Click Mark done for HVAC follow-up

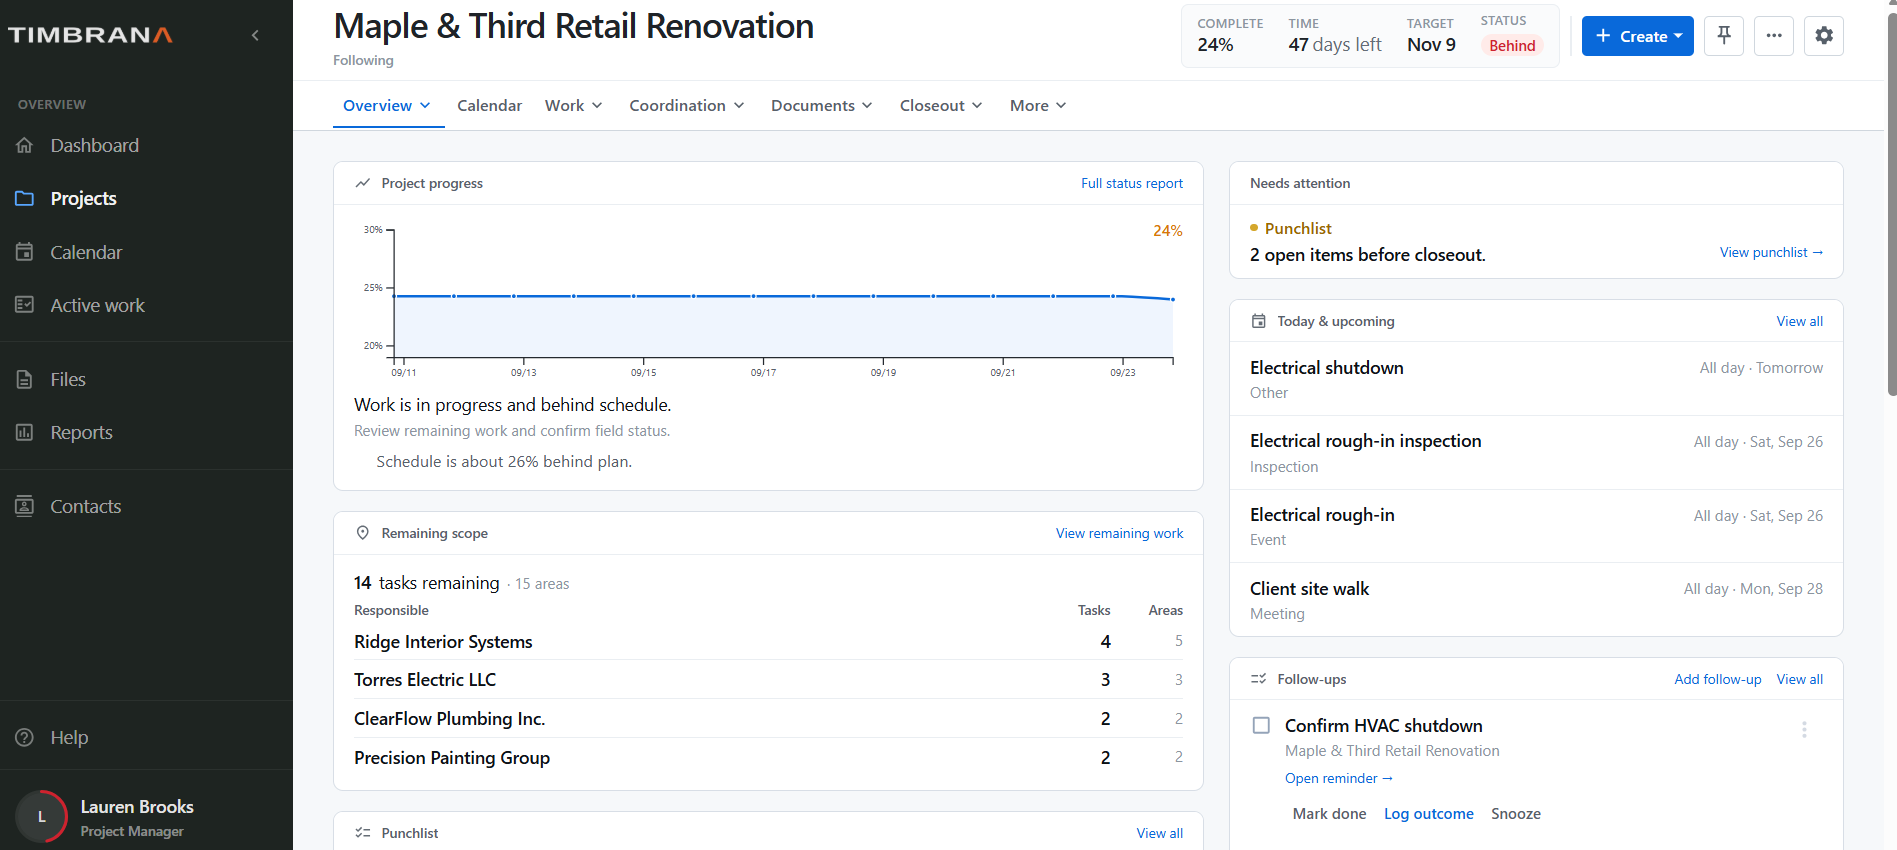tap(1329, 814)
